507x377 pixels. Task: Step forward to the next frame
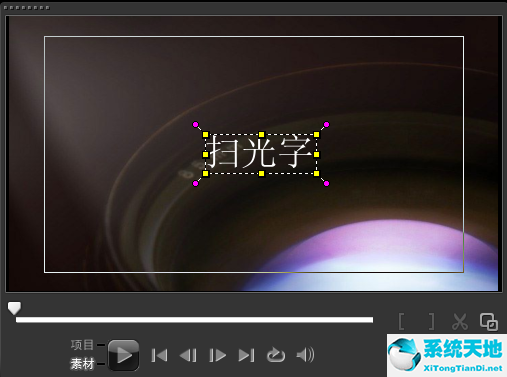(x=217, y=355)
